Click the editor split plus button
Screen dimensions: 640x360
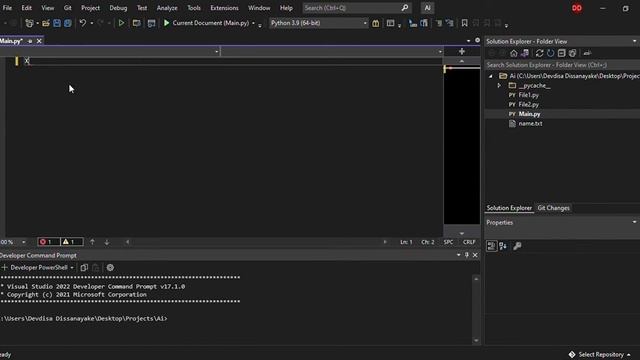point(462,51)
